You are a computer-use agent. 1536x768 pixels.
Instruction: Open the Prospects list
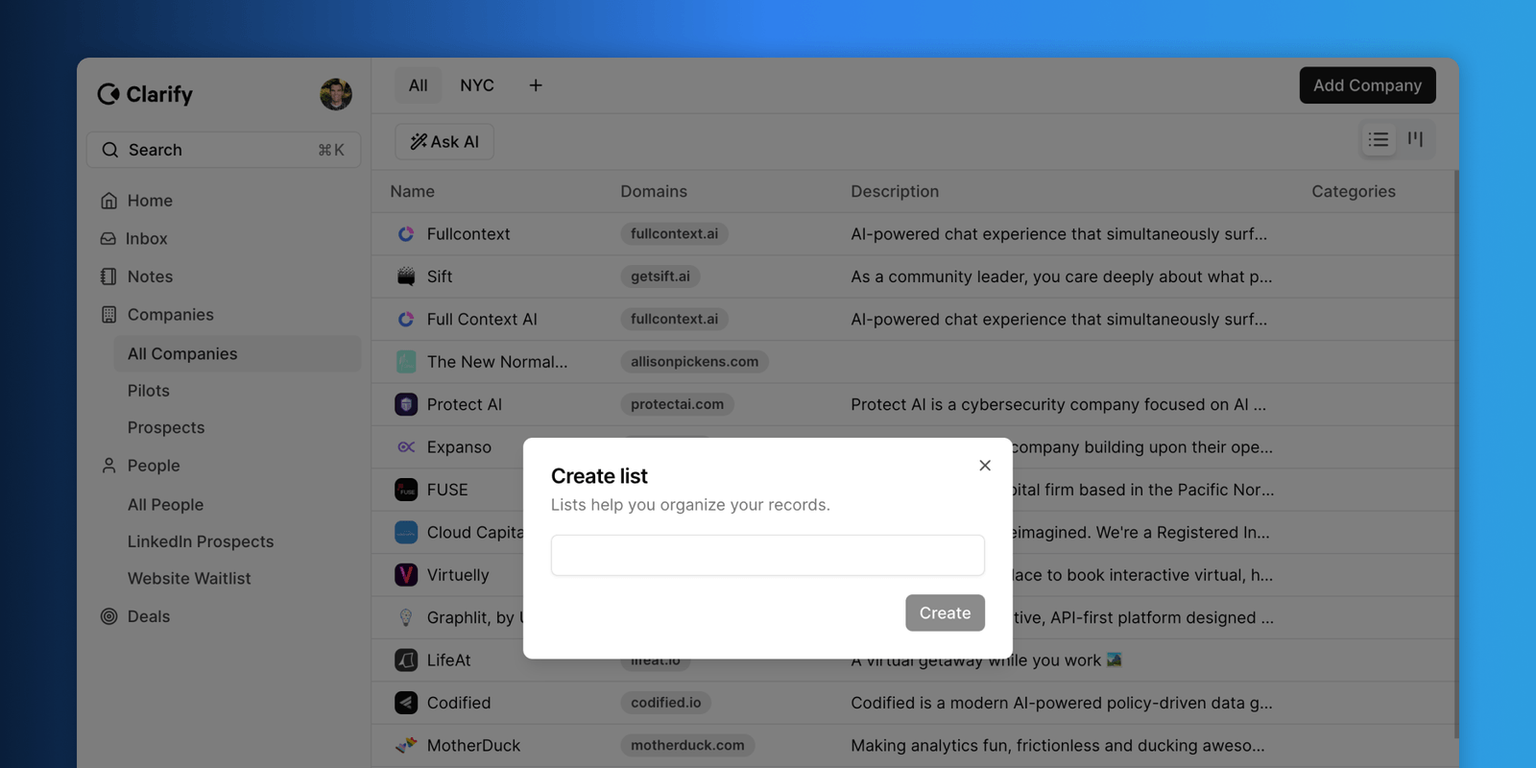(x=166, y=428)
